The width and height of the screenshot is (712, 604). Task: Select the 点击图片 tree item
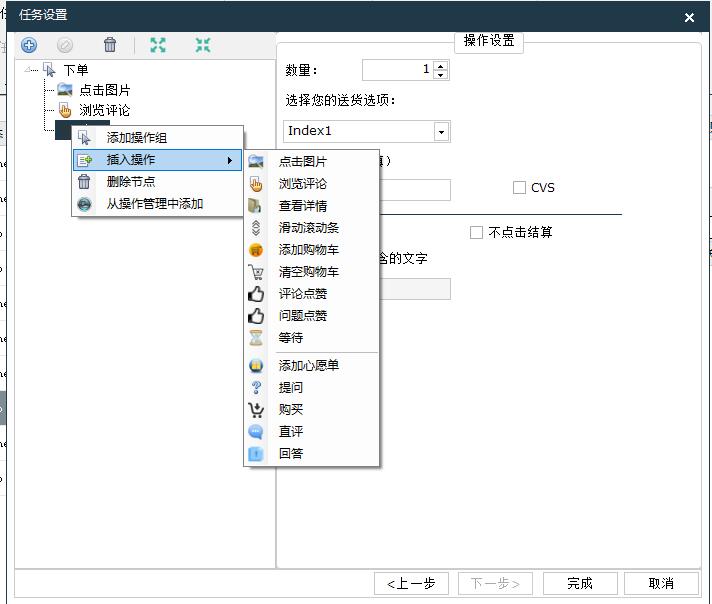pos(104,90)
